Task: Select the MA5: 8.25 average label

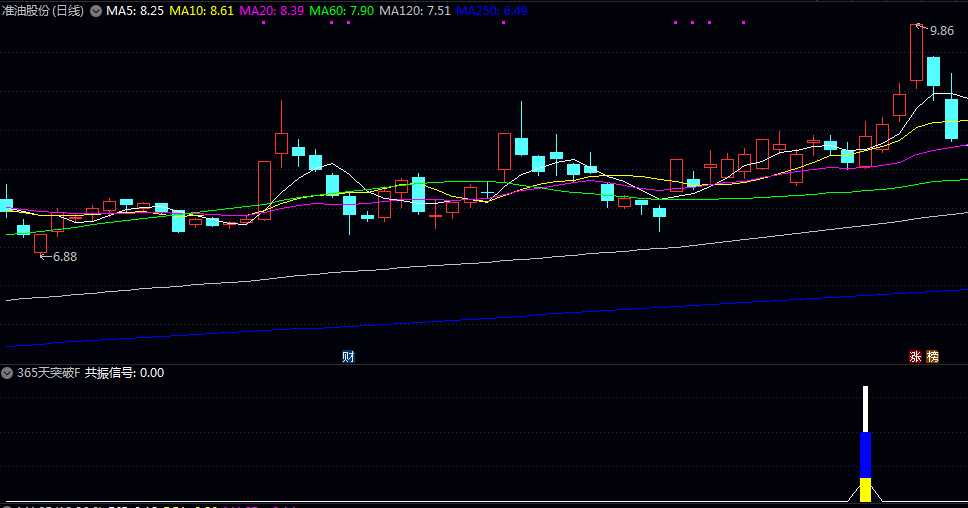Action: pyautogui.click(x=135, y=11)
